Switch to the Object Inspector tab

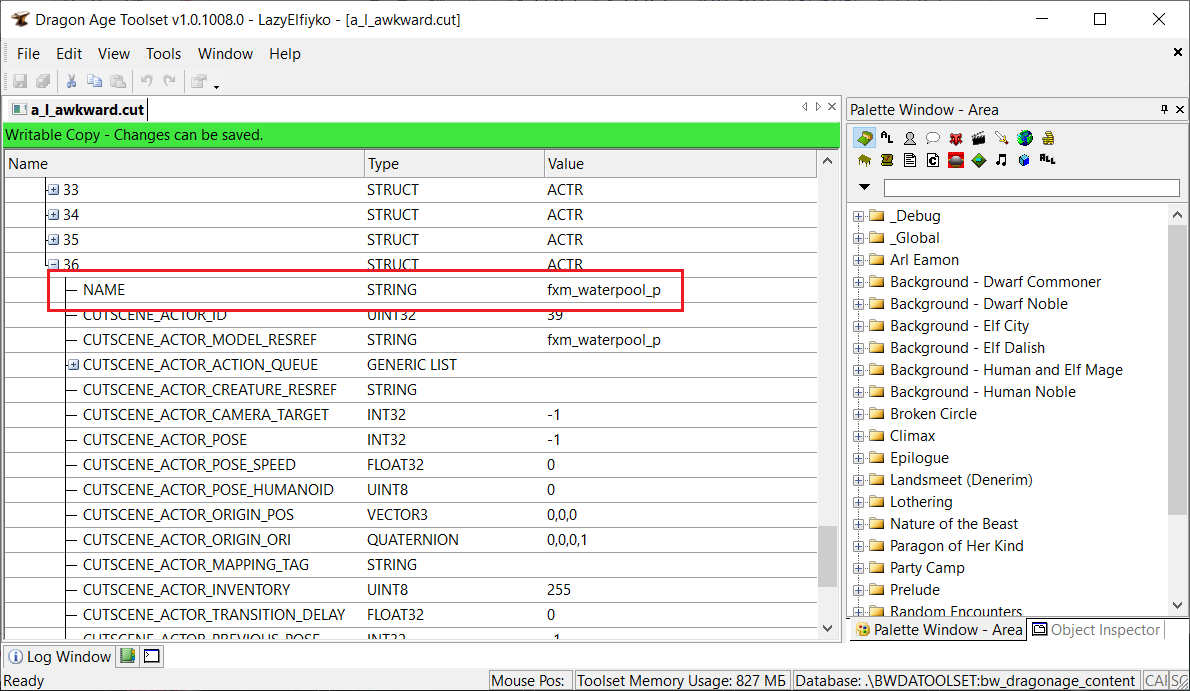pyautogui.click(x=1097, y=629)
